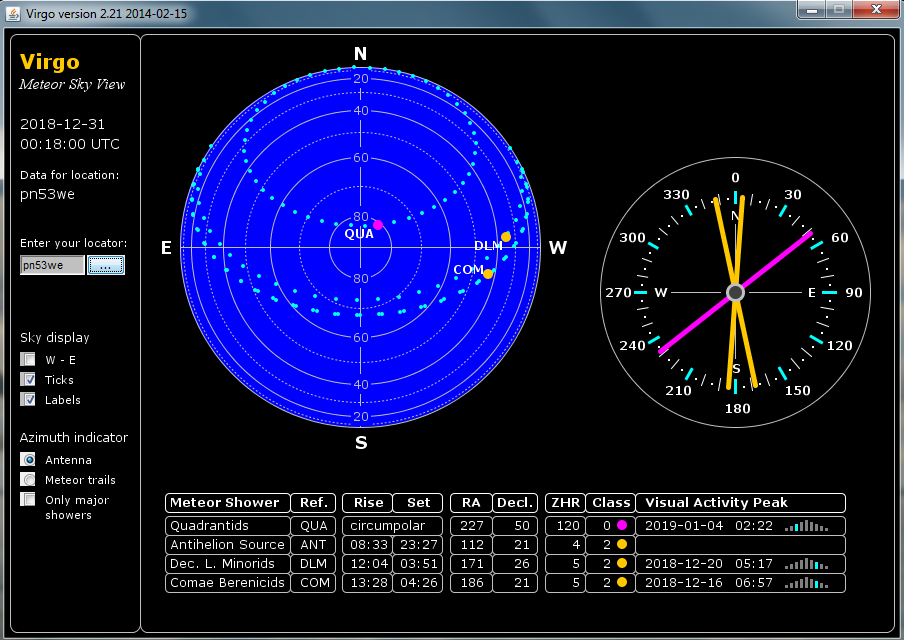Click the grey center hub of the azimuth compass
Screen dimensions: 904x640
pyautogui.click(x=735, y=292)
